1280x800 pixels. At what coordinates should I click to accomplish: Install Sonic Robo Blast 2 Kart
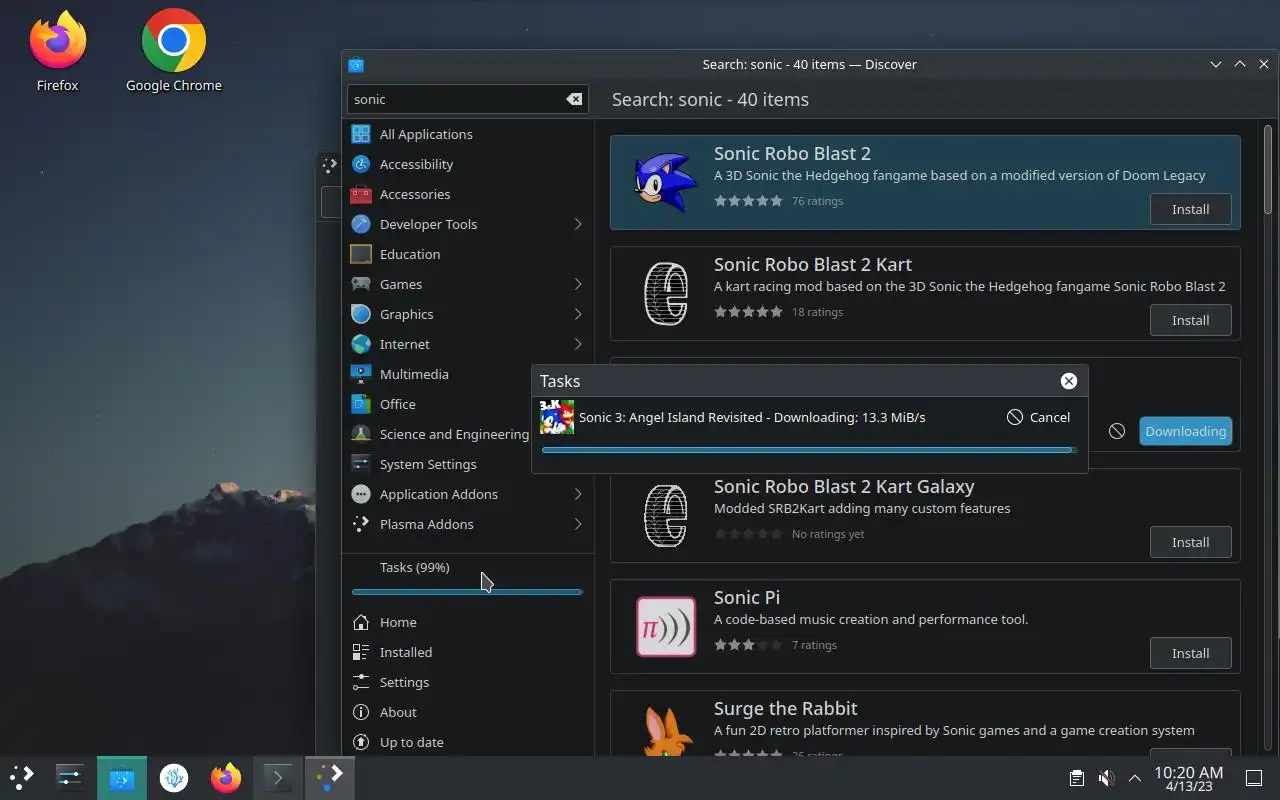click(1190, 320)
